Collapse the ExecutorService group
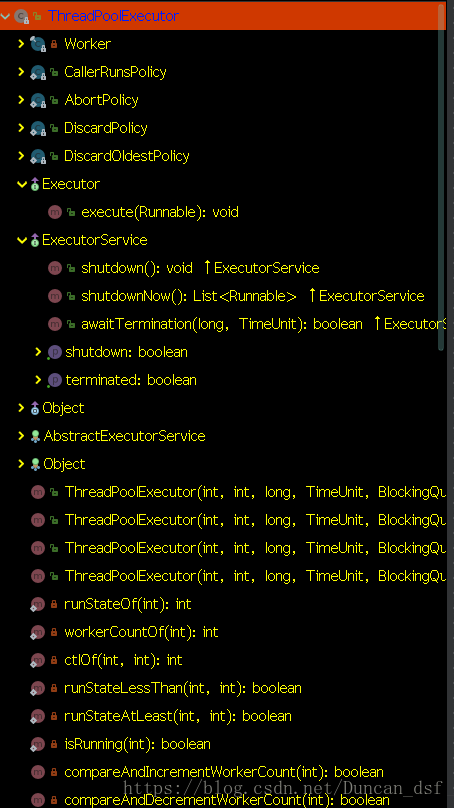The width and height of the screenshot is (454, 808). coord(22,240)
